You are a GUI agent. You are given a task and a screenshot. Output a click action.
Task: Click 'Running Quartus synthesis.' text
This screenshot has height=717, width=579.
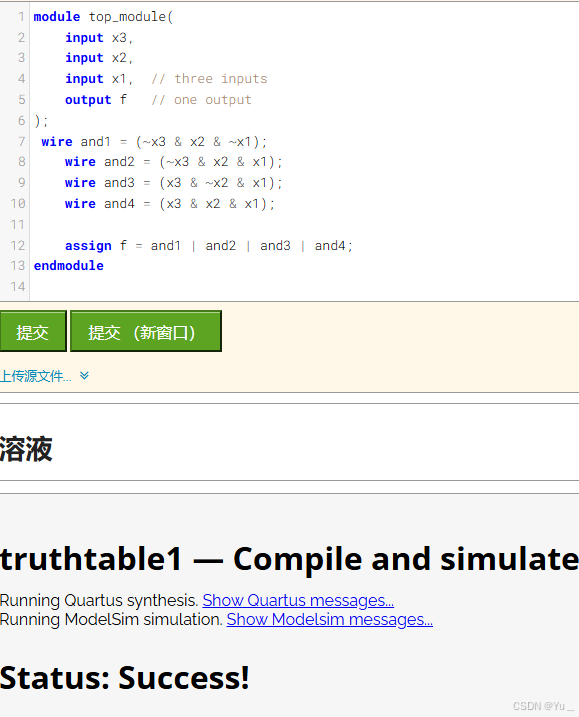(x=99, y=600)
